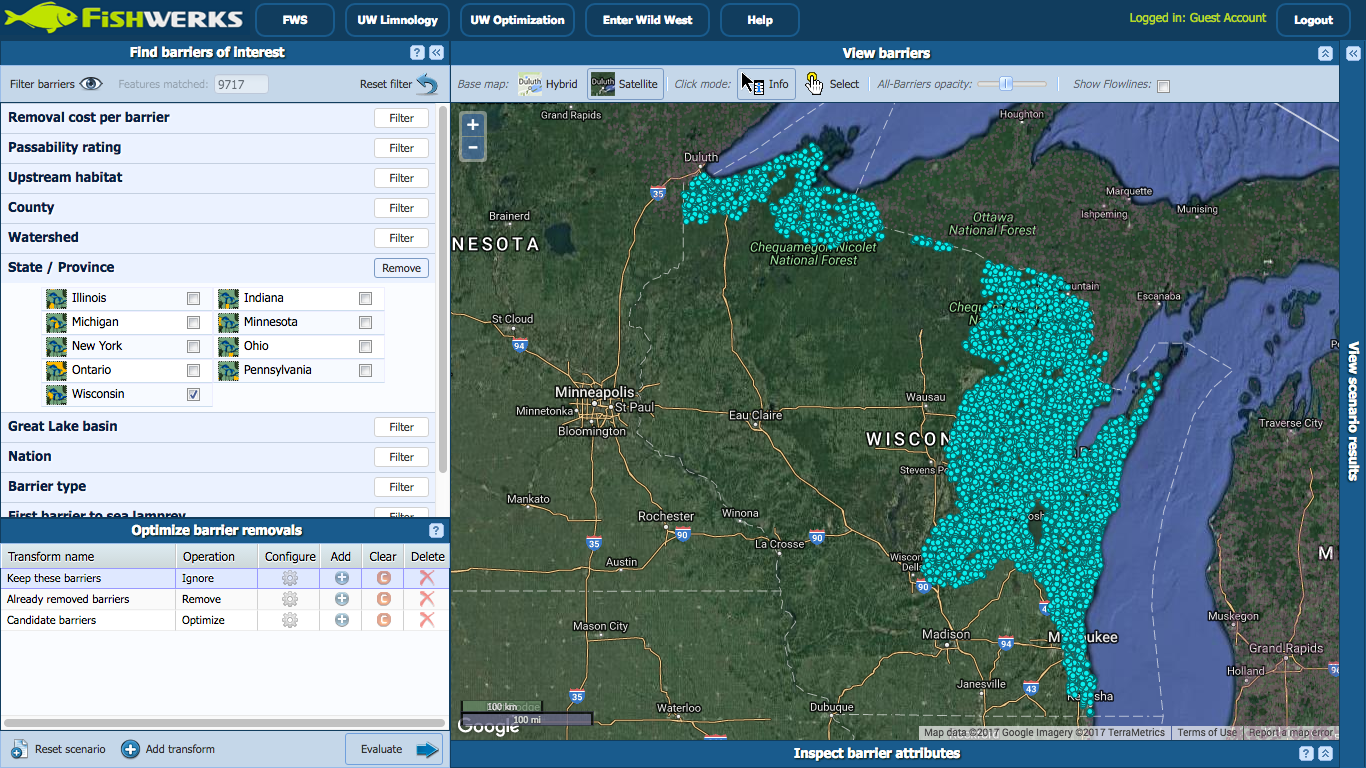Image resolution: width=1366 pixels, height=768 pixels.
Task: Open the Enter Wild West menu
Action: pos(648,20)
